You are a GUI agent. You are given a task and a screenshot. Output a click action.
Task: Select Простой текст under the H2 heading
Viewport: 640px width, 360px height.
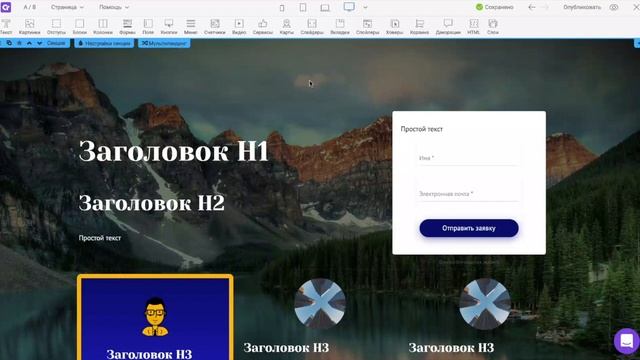pos(100,238)
